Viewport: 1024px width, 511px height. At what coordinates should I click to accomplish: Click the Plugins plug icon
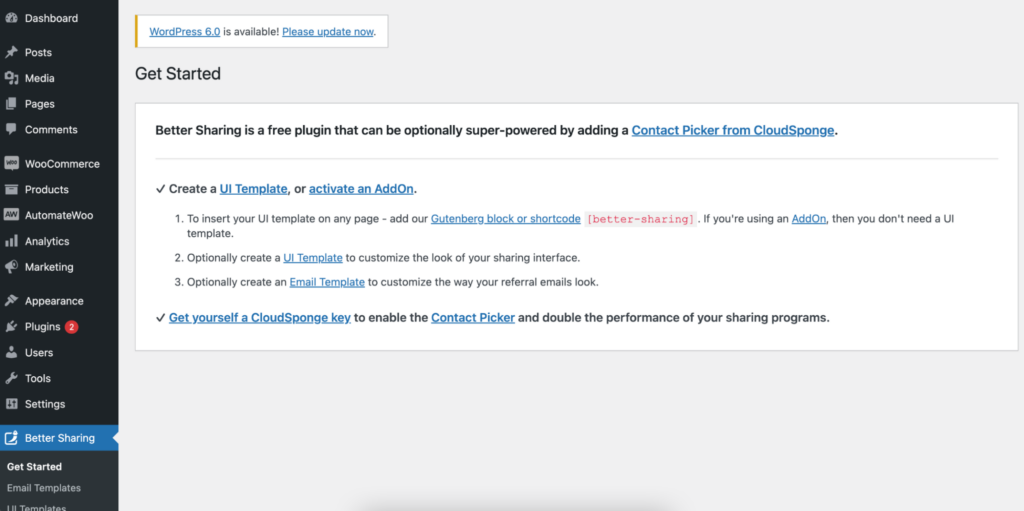coord(11,327)
